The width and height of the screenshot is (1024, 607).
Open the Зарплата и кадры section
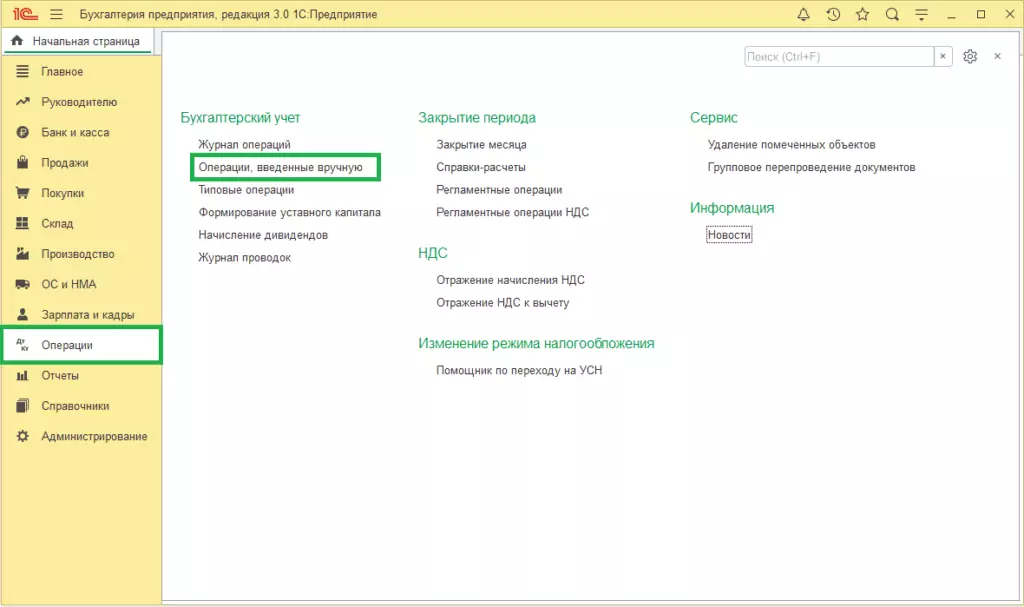(x=87, y=315)
